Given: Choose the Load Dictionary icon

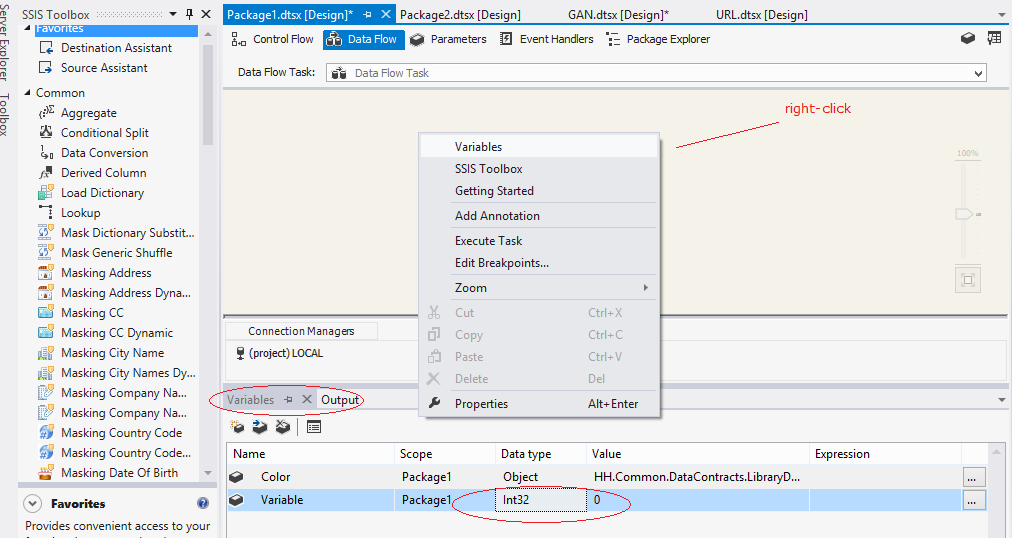Looking at the screenshot, I should pyautogui.click(x=46, y=192).
